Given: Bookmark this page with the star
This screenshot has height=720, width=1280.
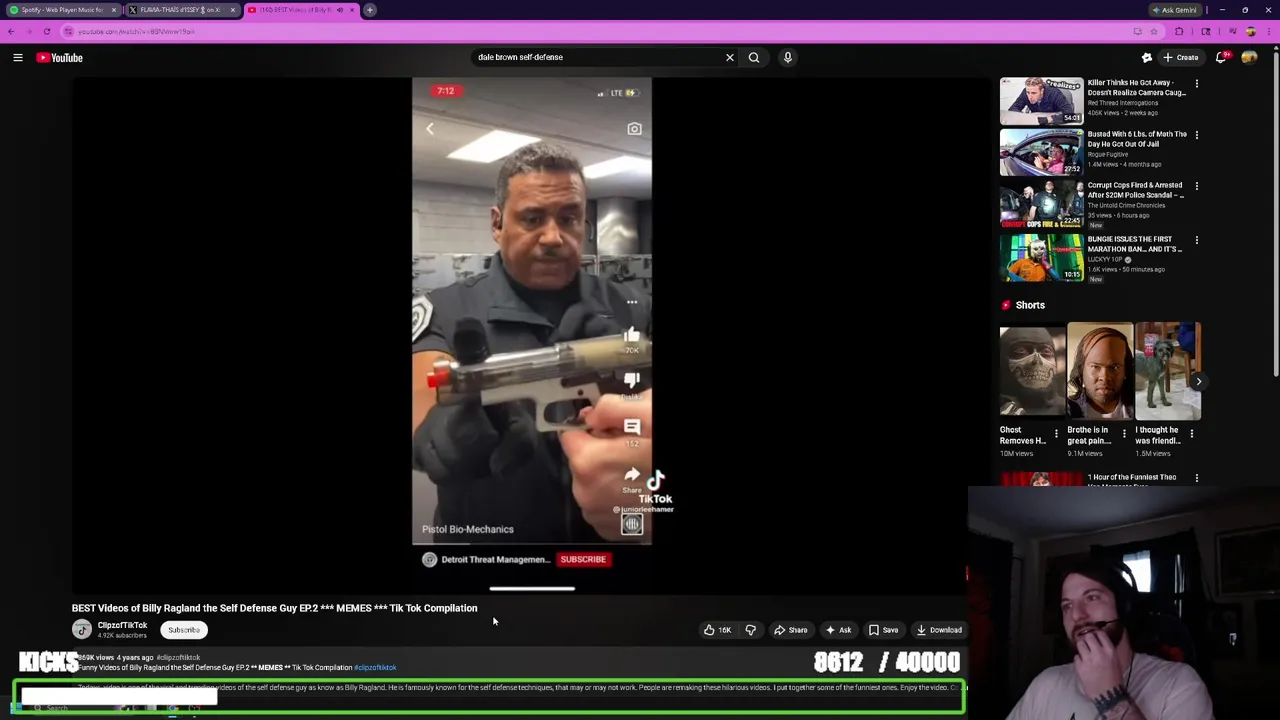Looking at the screenshot, I should coord(1153,32).
